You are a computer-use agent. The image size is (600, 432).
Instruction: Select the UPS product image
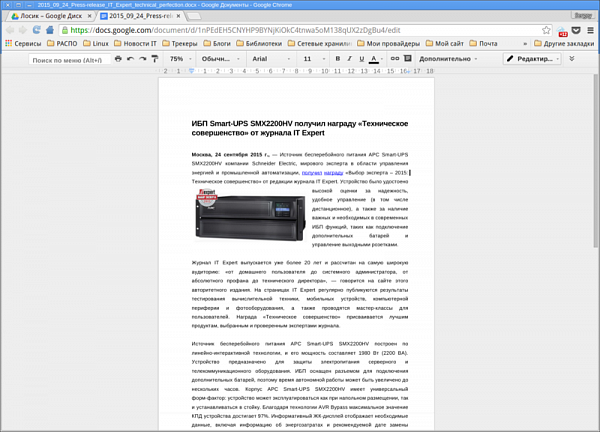(250, 215)
